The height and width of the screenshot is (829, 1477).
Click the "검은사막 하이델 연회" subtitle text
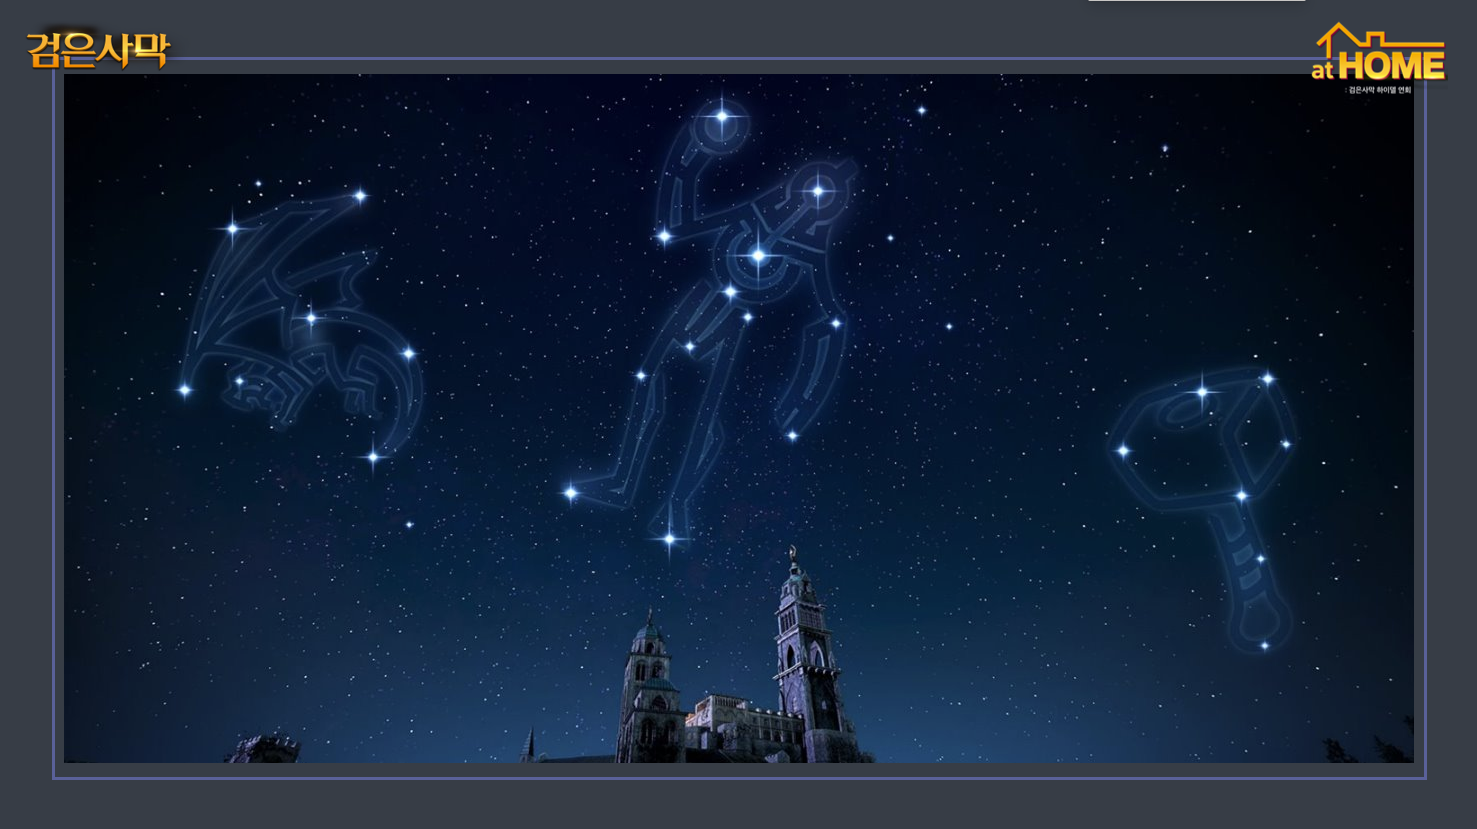[x=1379, y=90]
